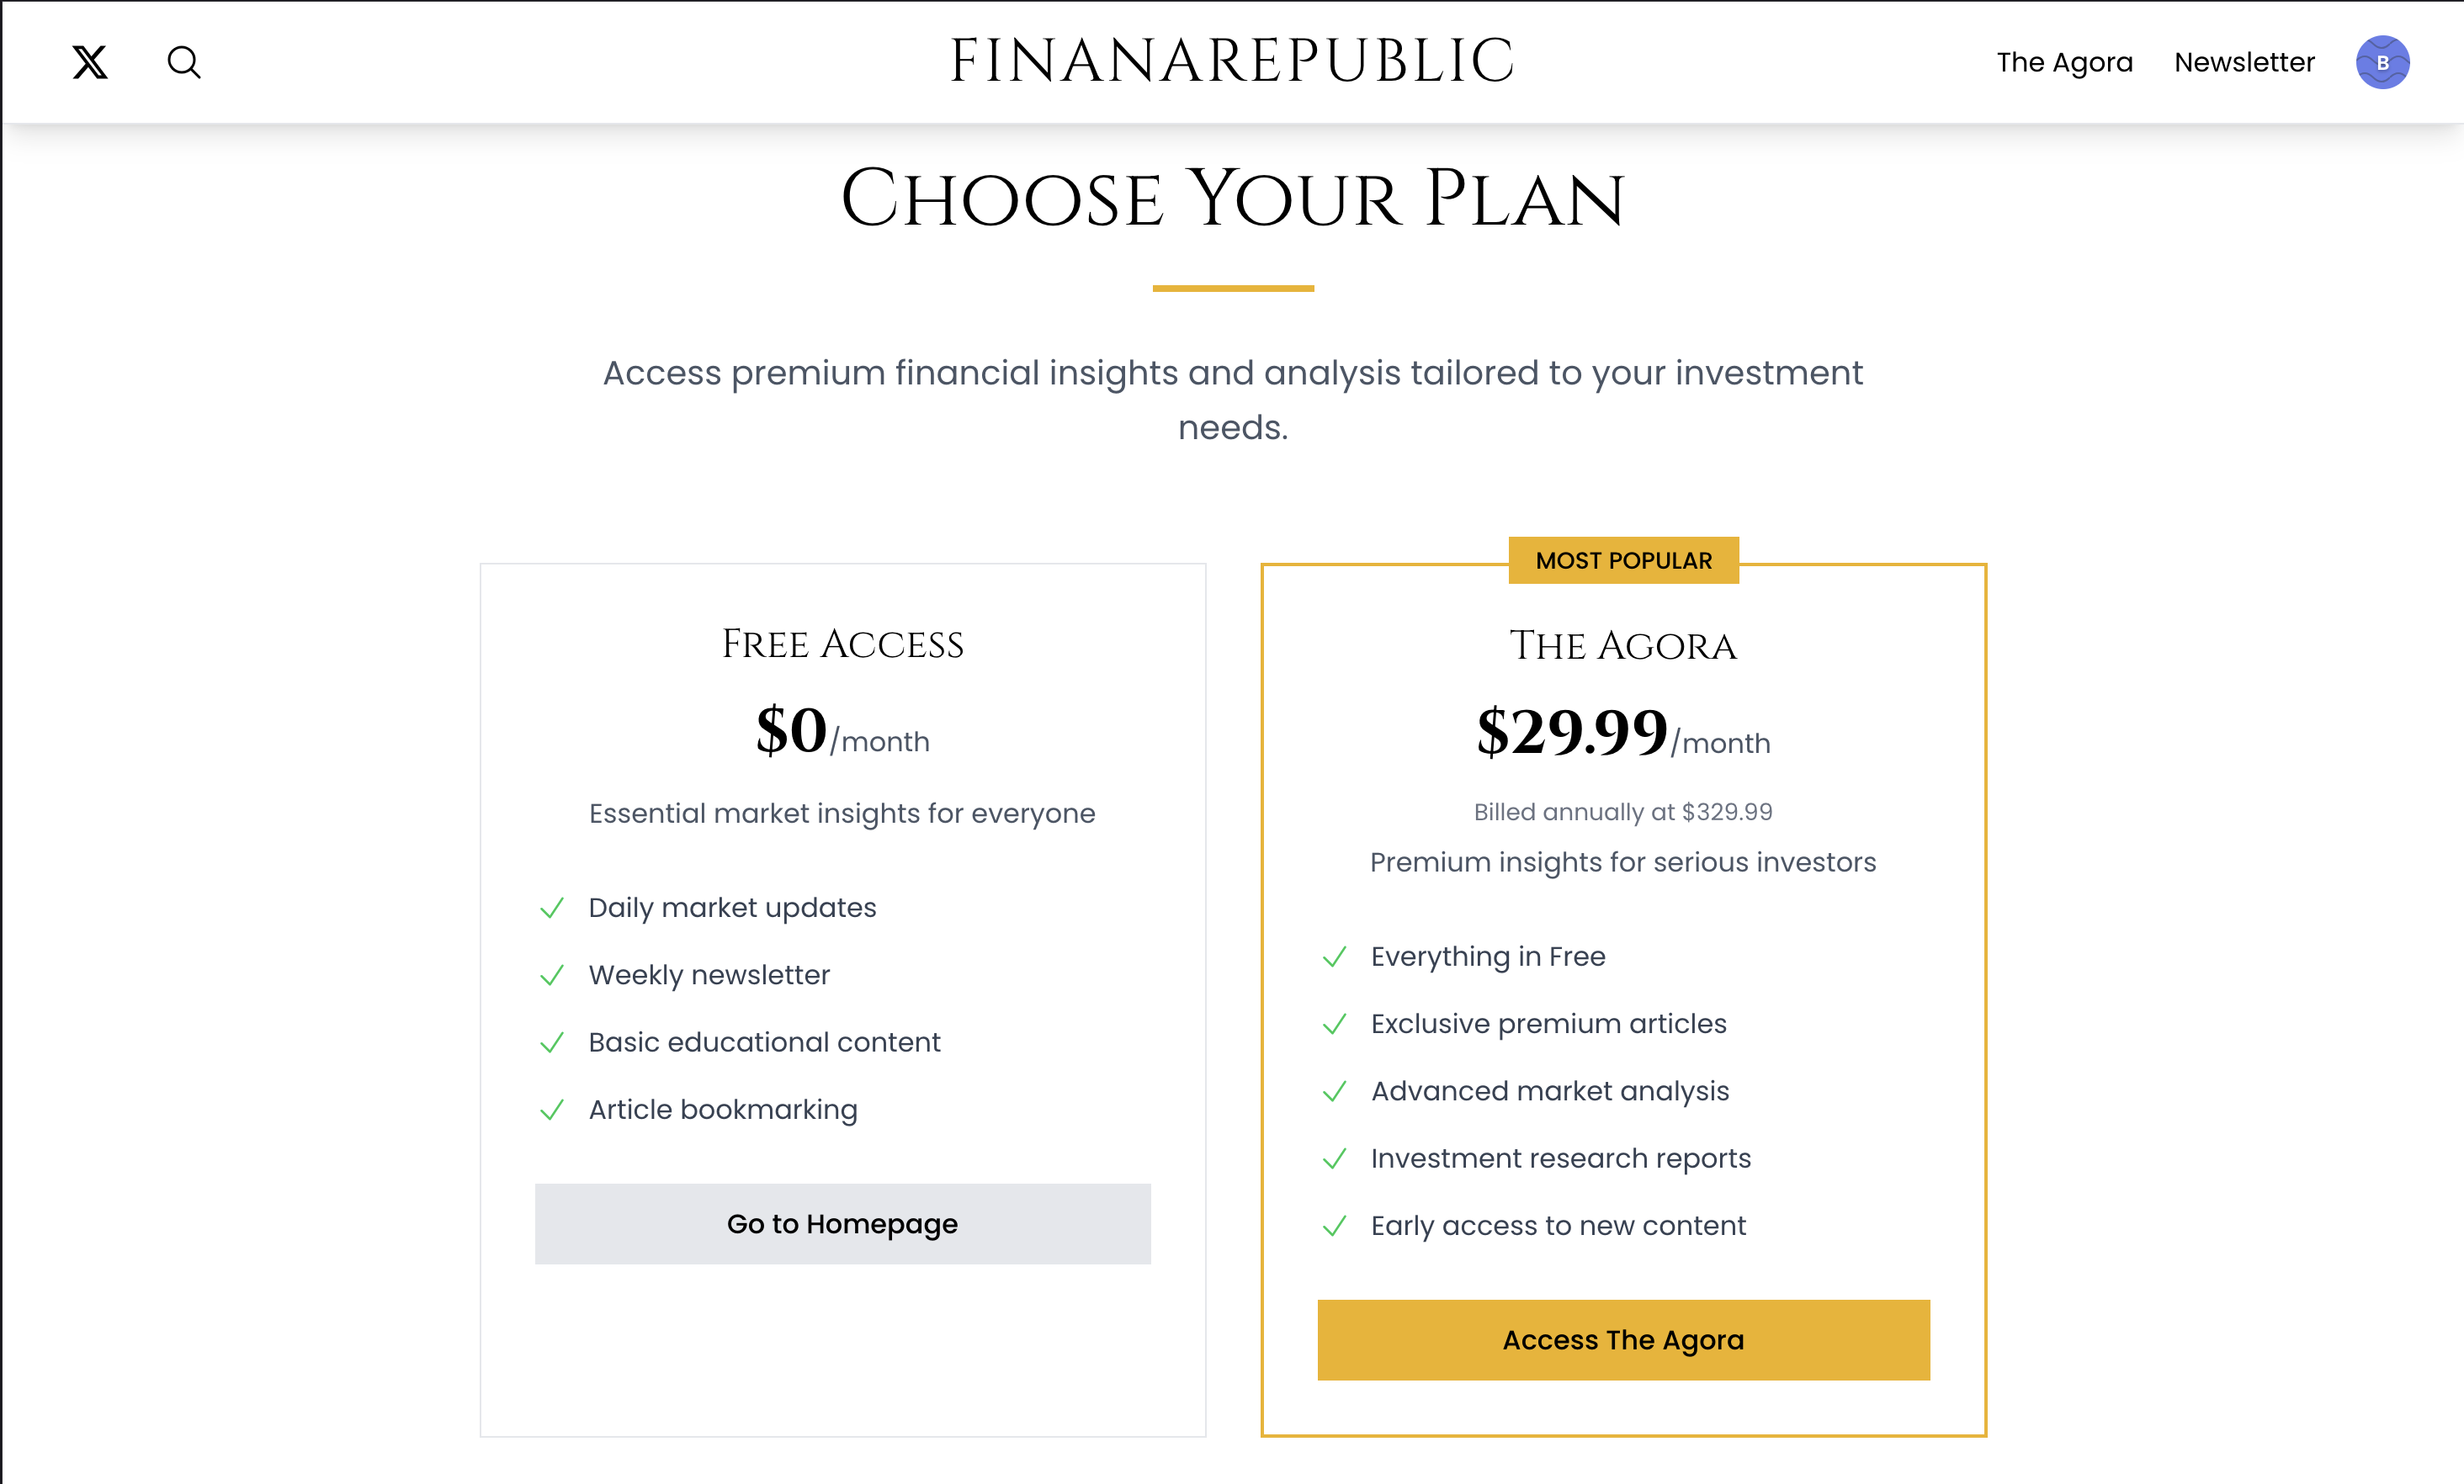
Task: Open the user profile avatar 'B'
Action: click(x=2382, y=62)
